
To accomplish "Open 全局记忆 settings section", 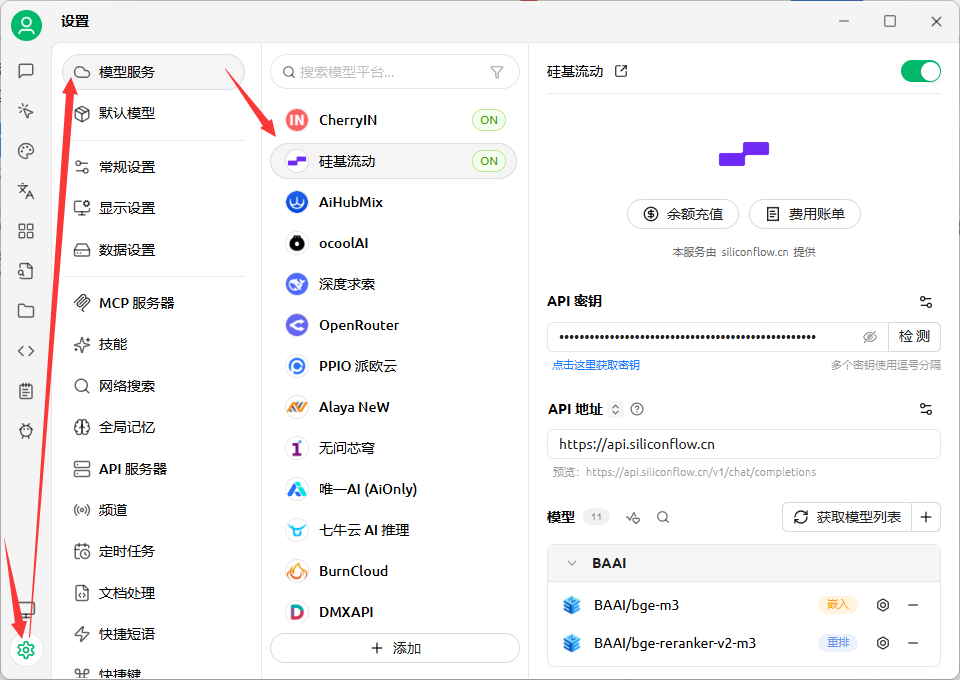I will coord(153,427).
